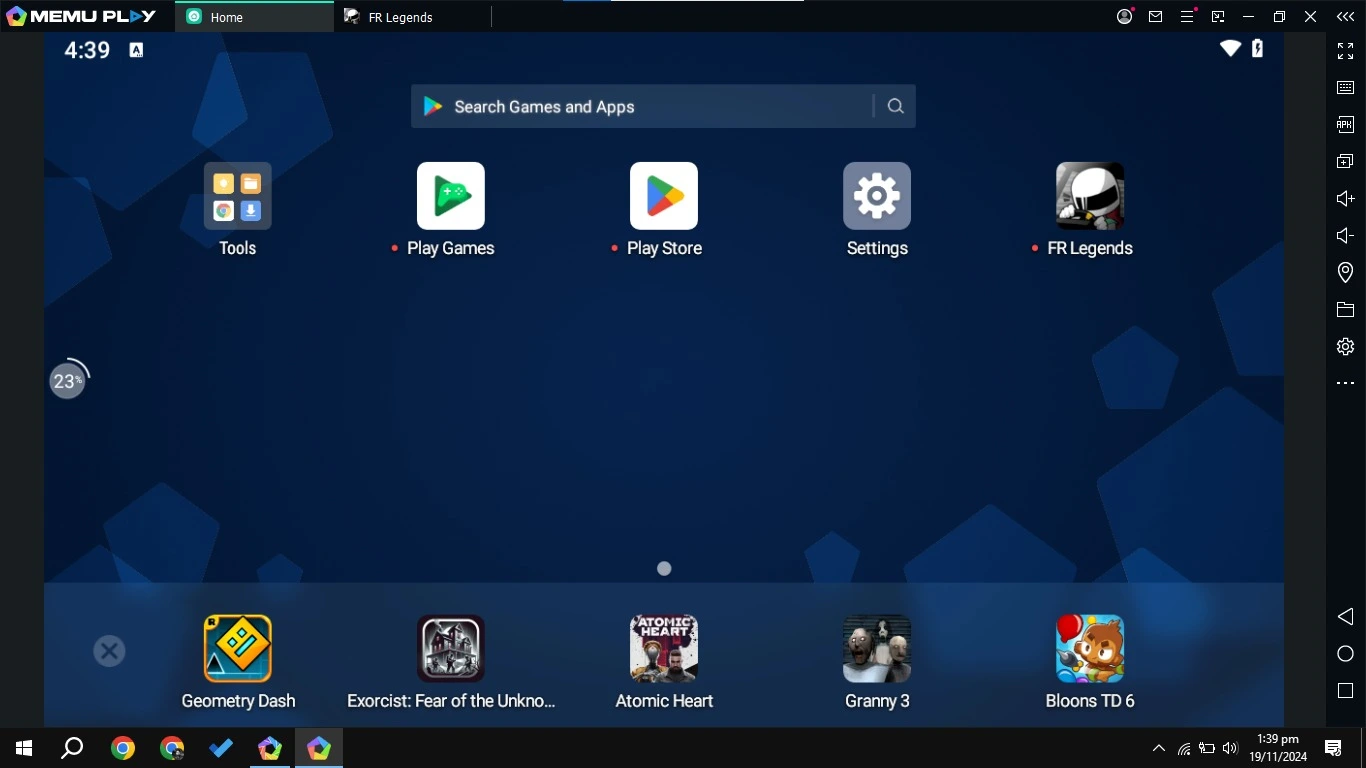Screen dimensions: 1366x768
Task: Click the 23% memory booster ball
Action: click(x=68, y=380)
